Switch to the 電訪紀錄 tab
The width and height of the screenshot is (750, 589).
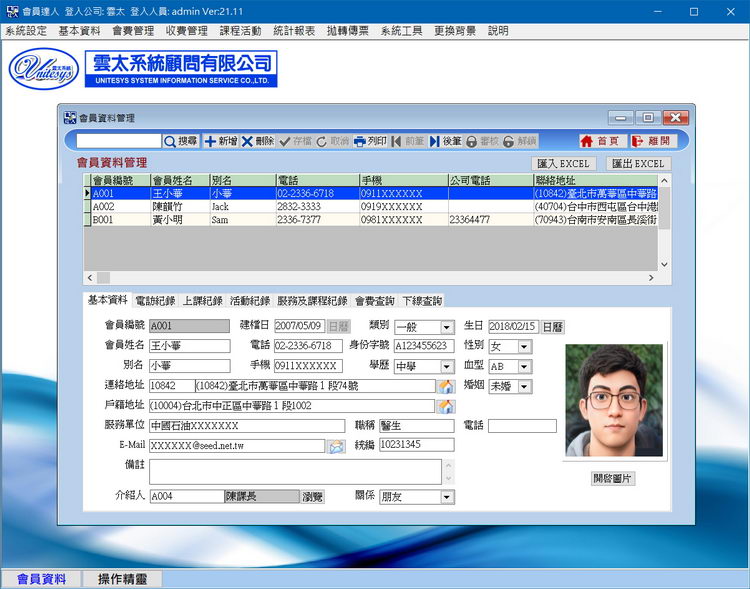click(154, 300)
